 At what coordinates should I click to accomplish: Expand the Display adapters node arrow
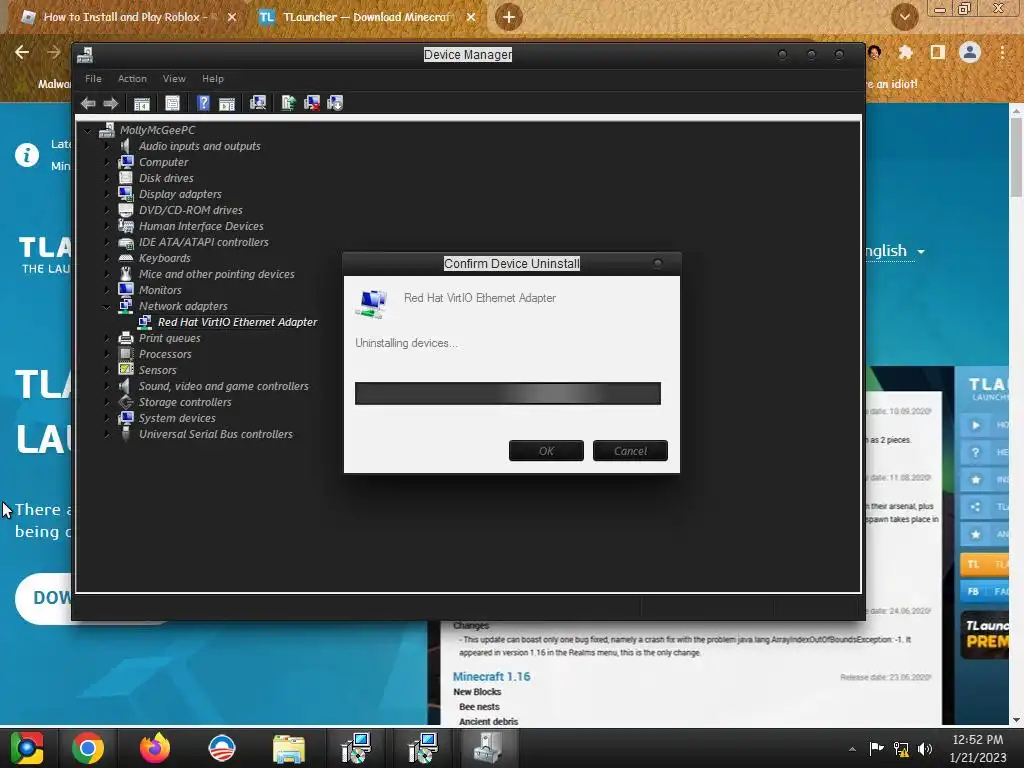tap(107, 194)
